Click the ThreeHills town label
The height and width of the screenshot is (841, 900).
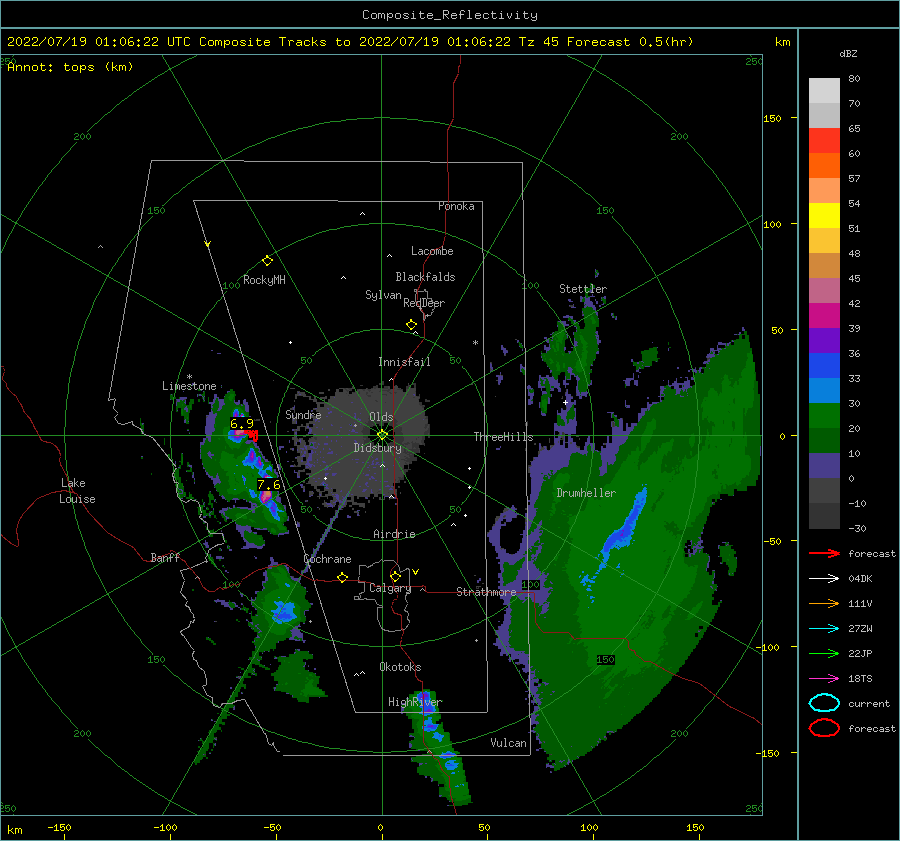tap(503, 437)
